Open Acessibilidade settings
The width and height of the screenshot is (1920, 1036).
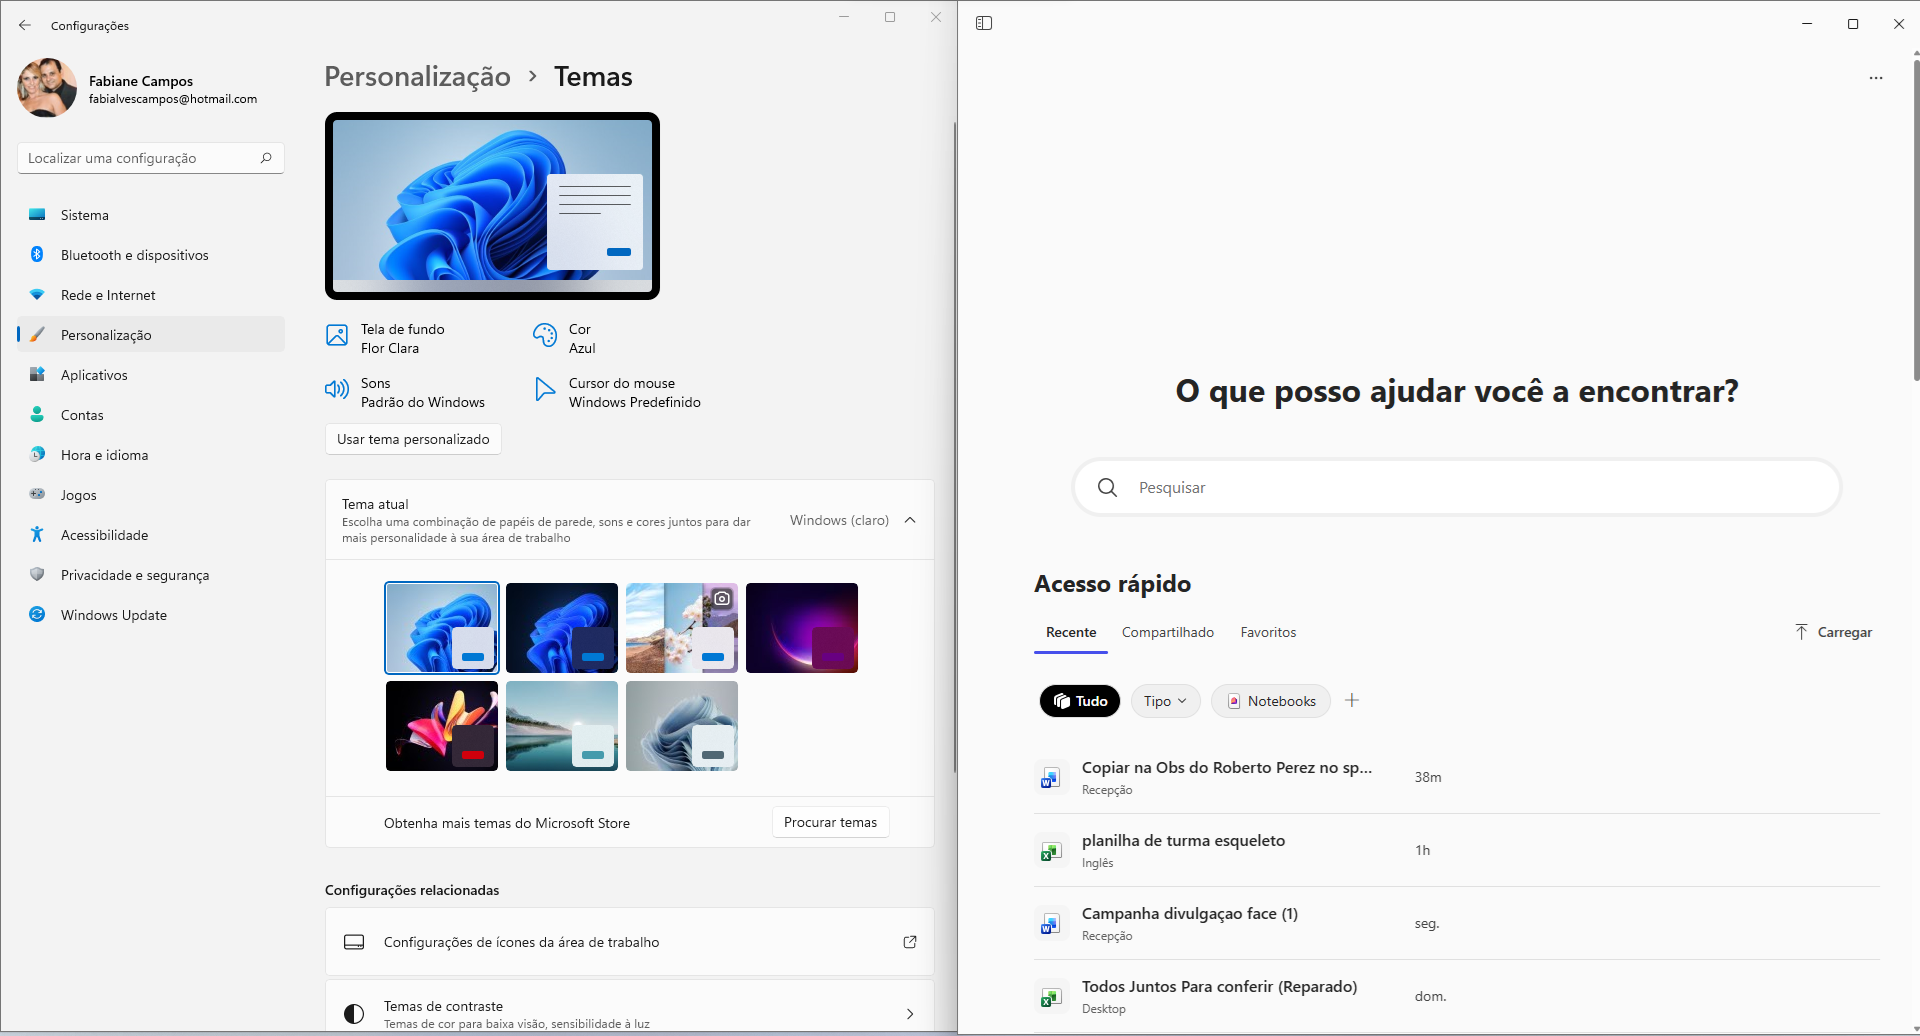coord(151,535)
